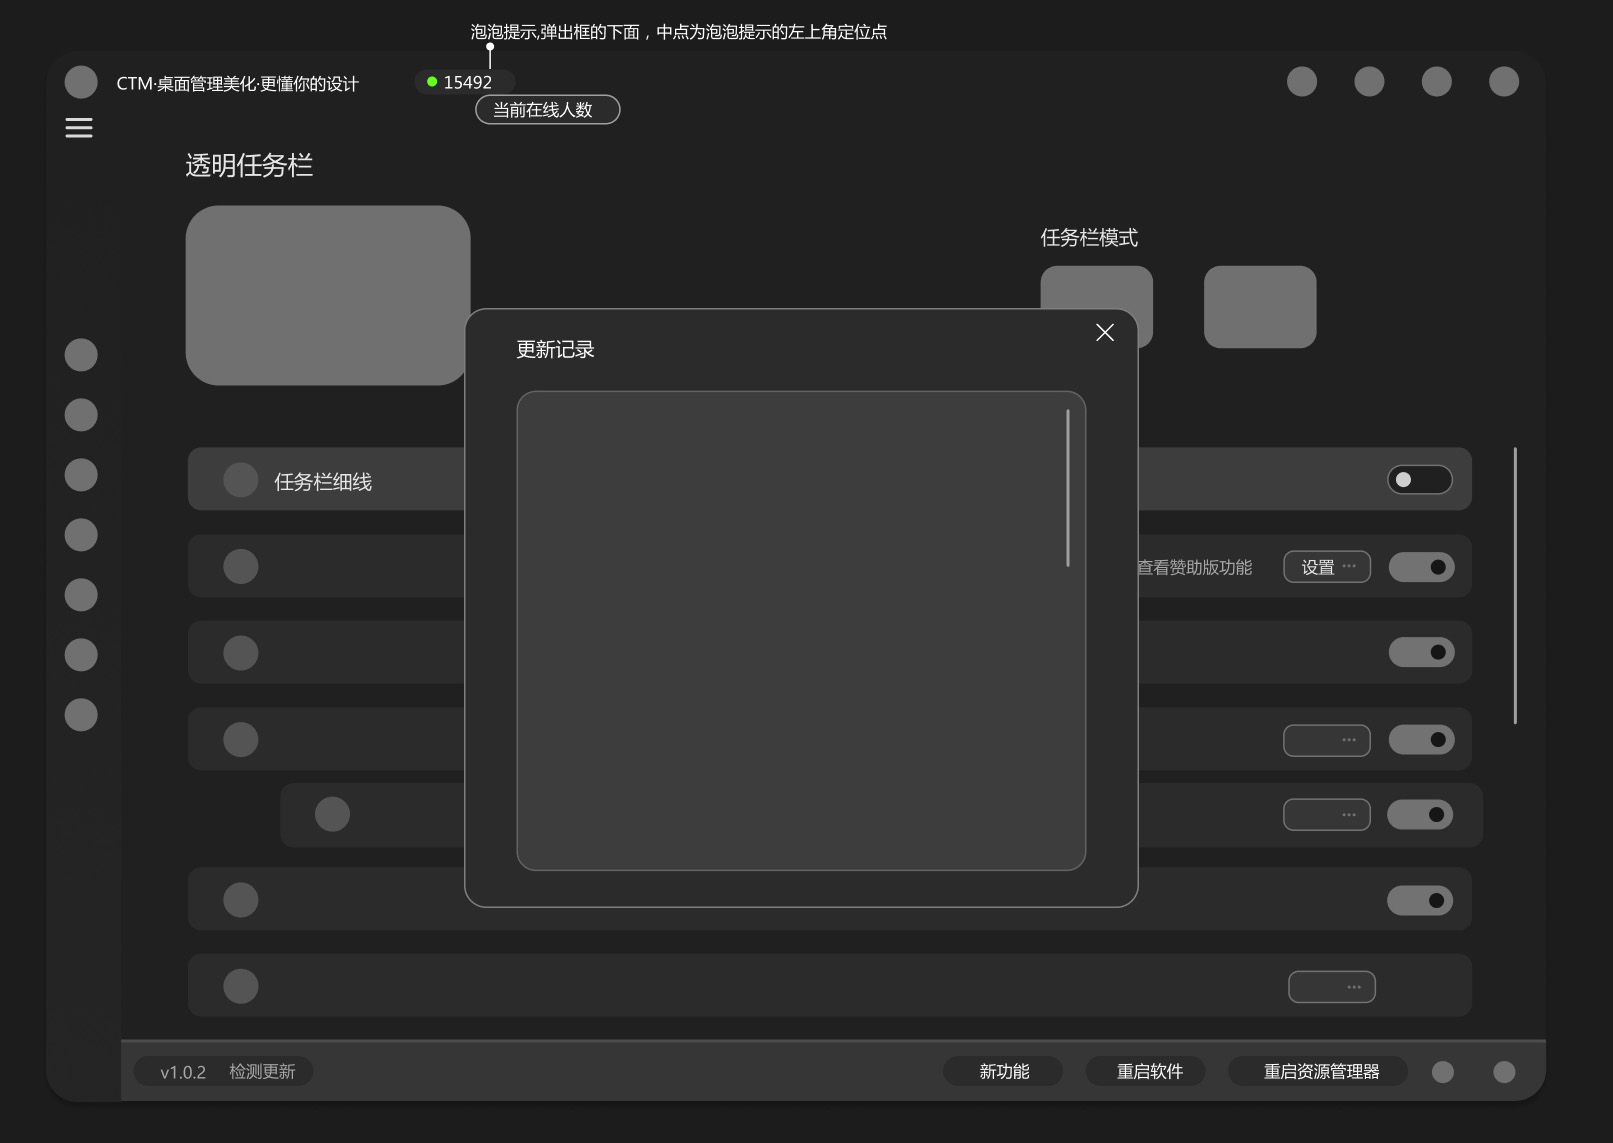Click the topmost sidebar circle icon
Viewport: 1613px width, 1143px height.
pos(81,355)
